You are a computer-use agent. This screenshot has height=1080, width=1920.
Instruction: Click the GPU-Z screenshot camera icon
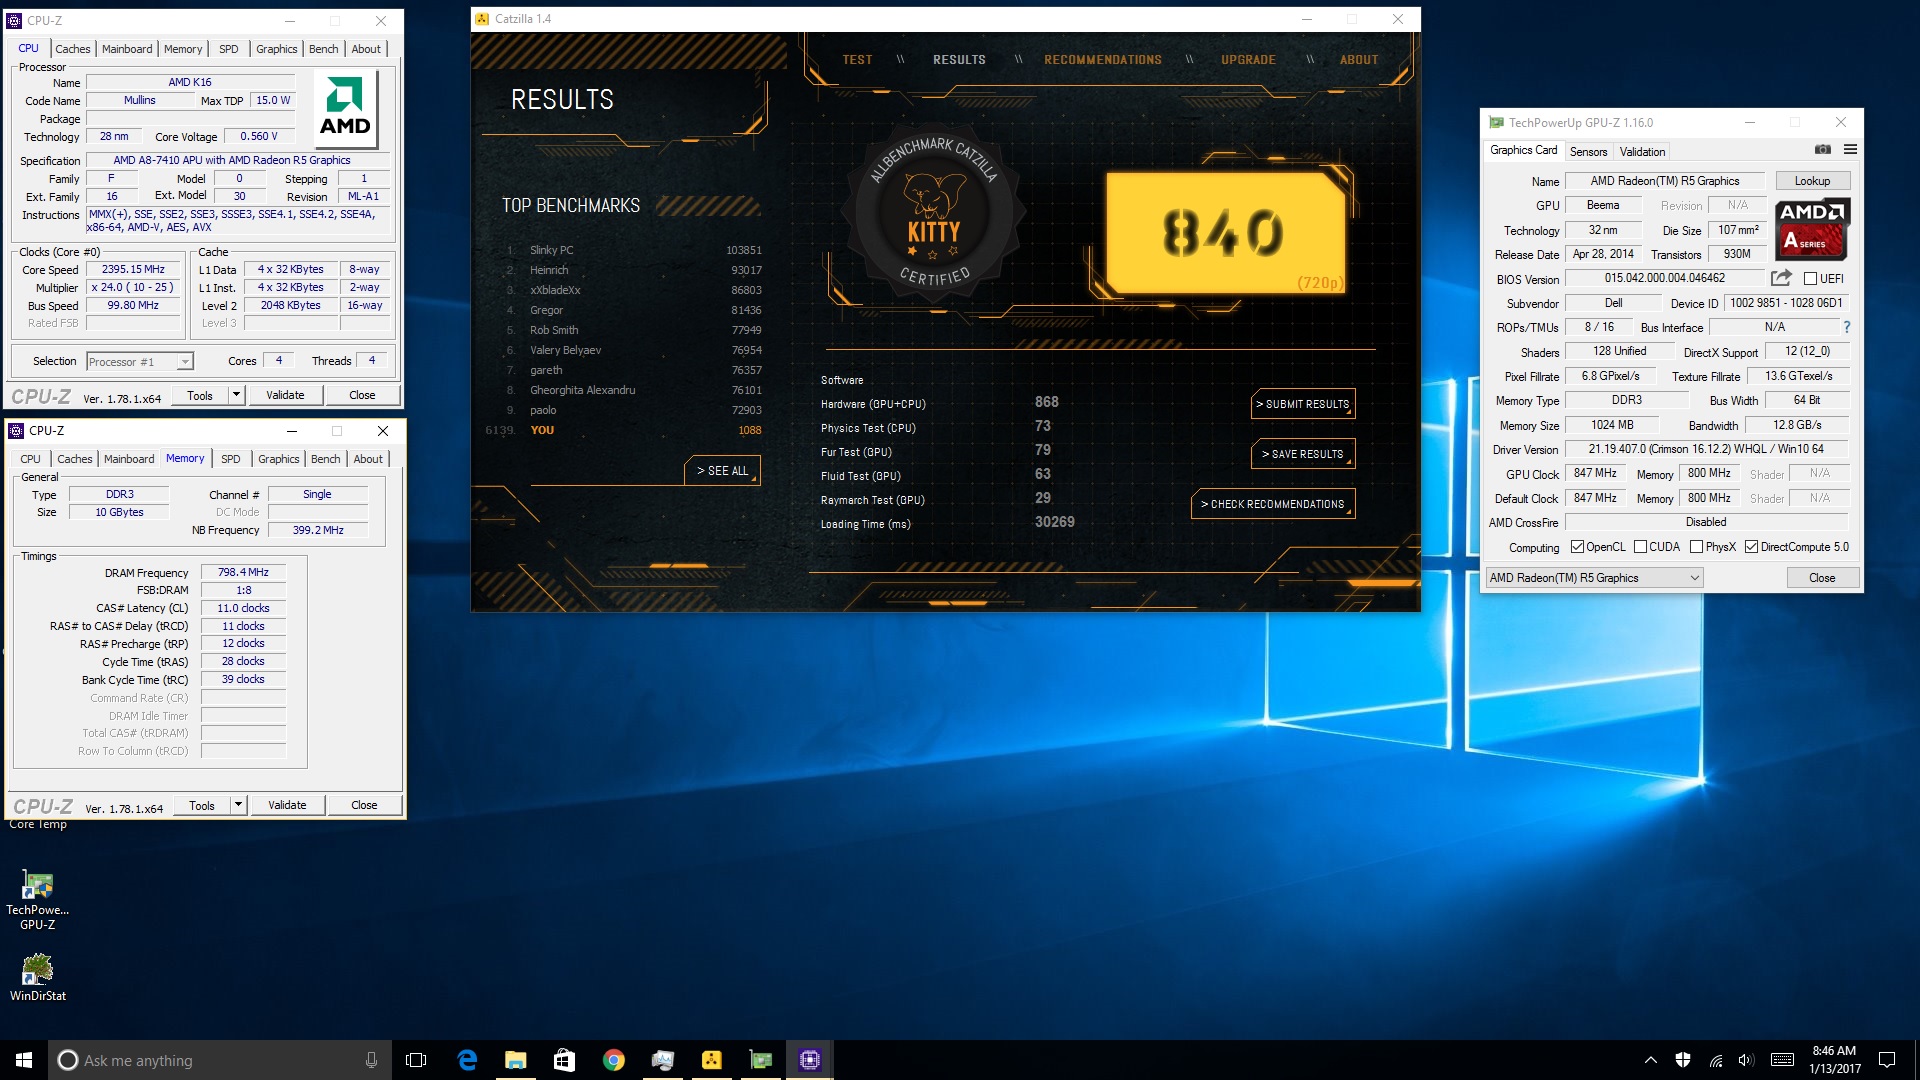(1822, 150)
